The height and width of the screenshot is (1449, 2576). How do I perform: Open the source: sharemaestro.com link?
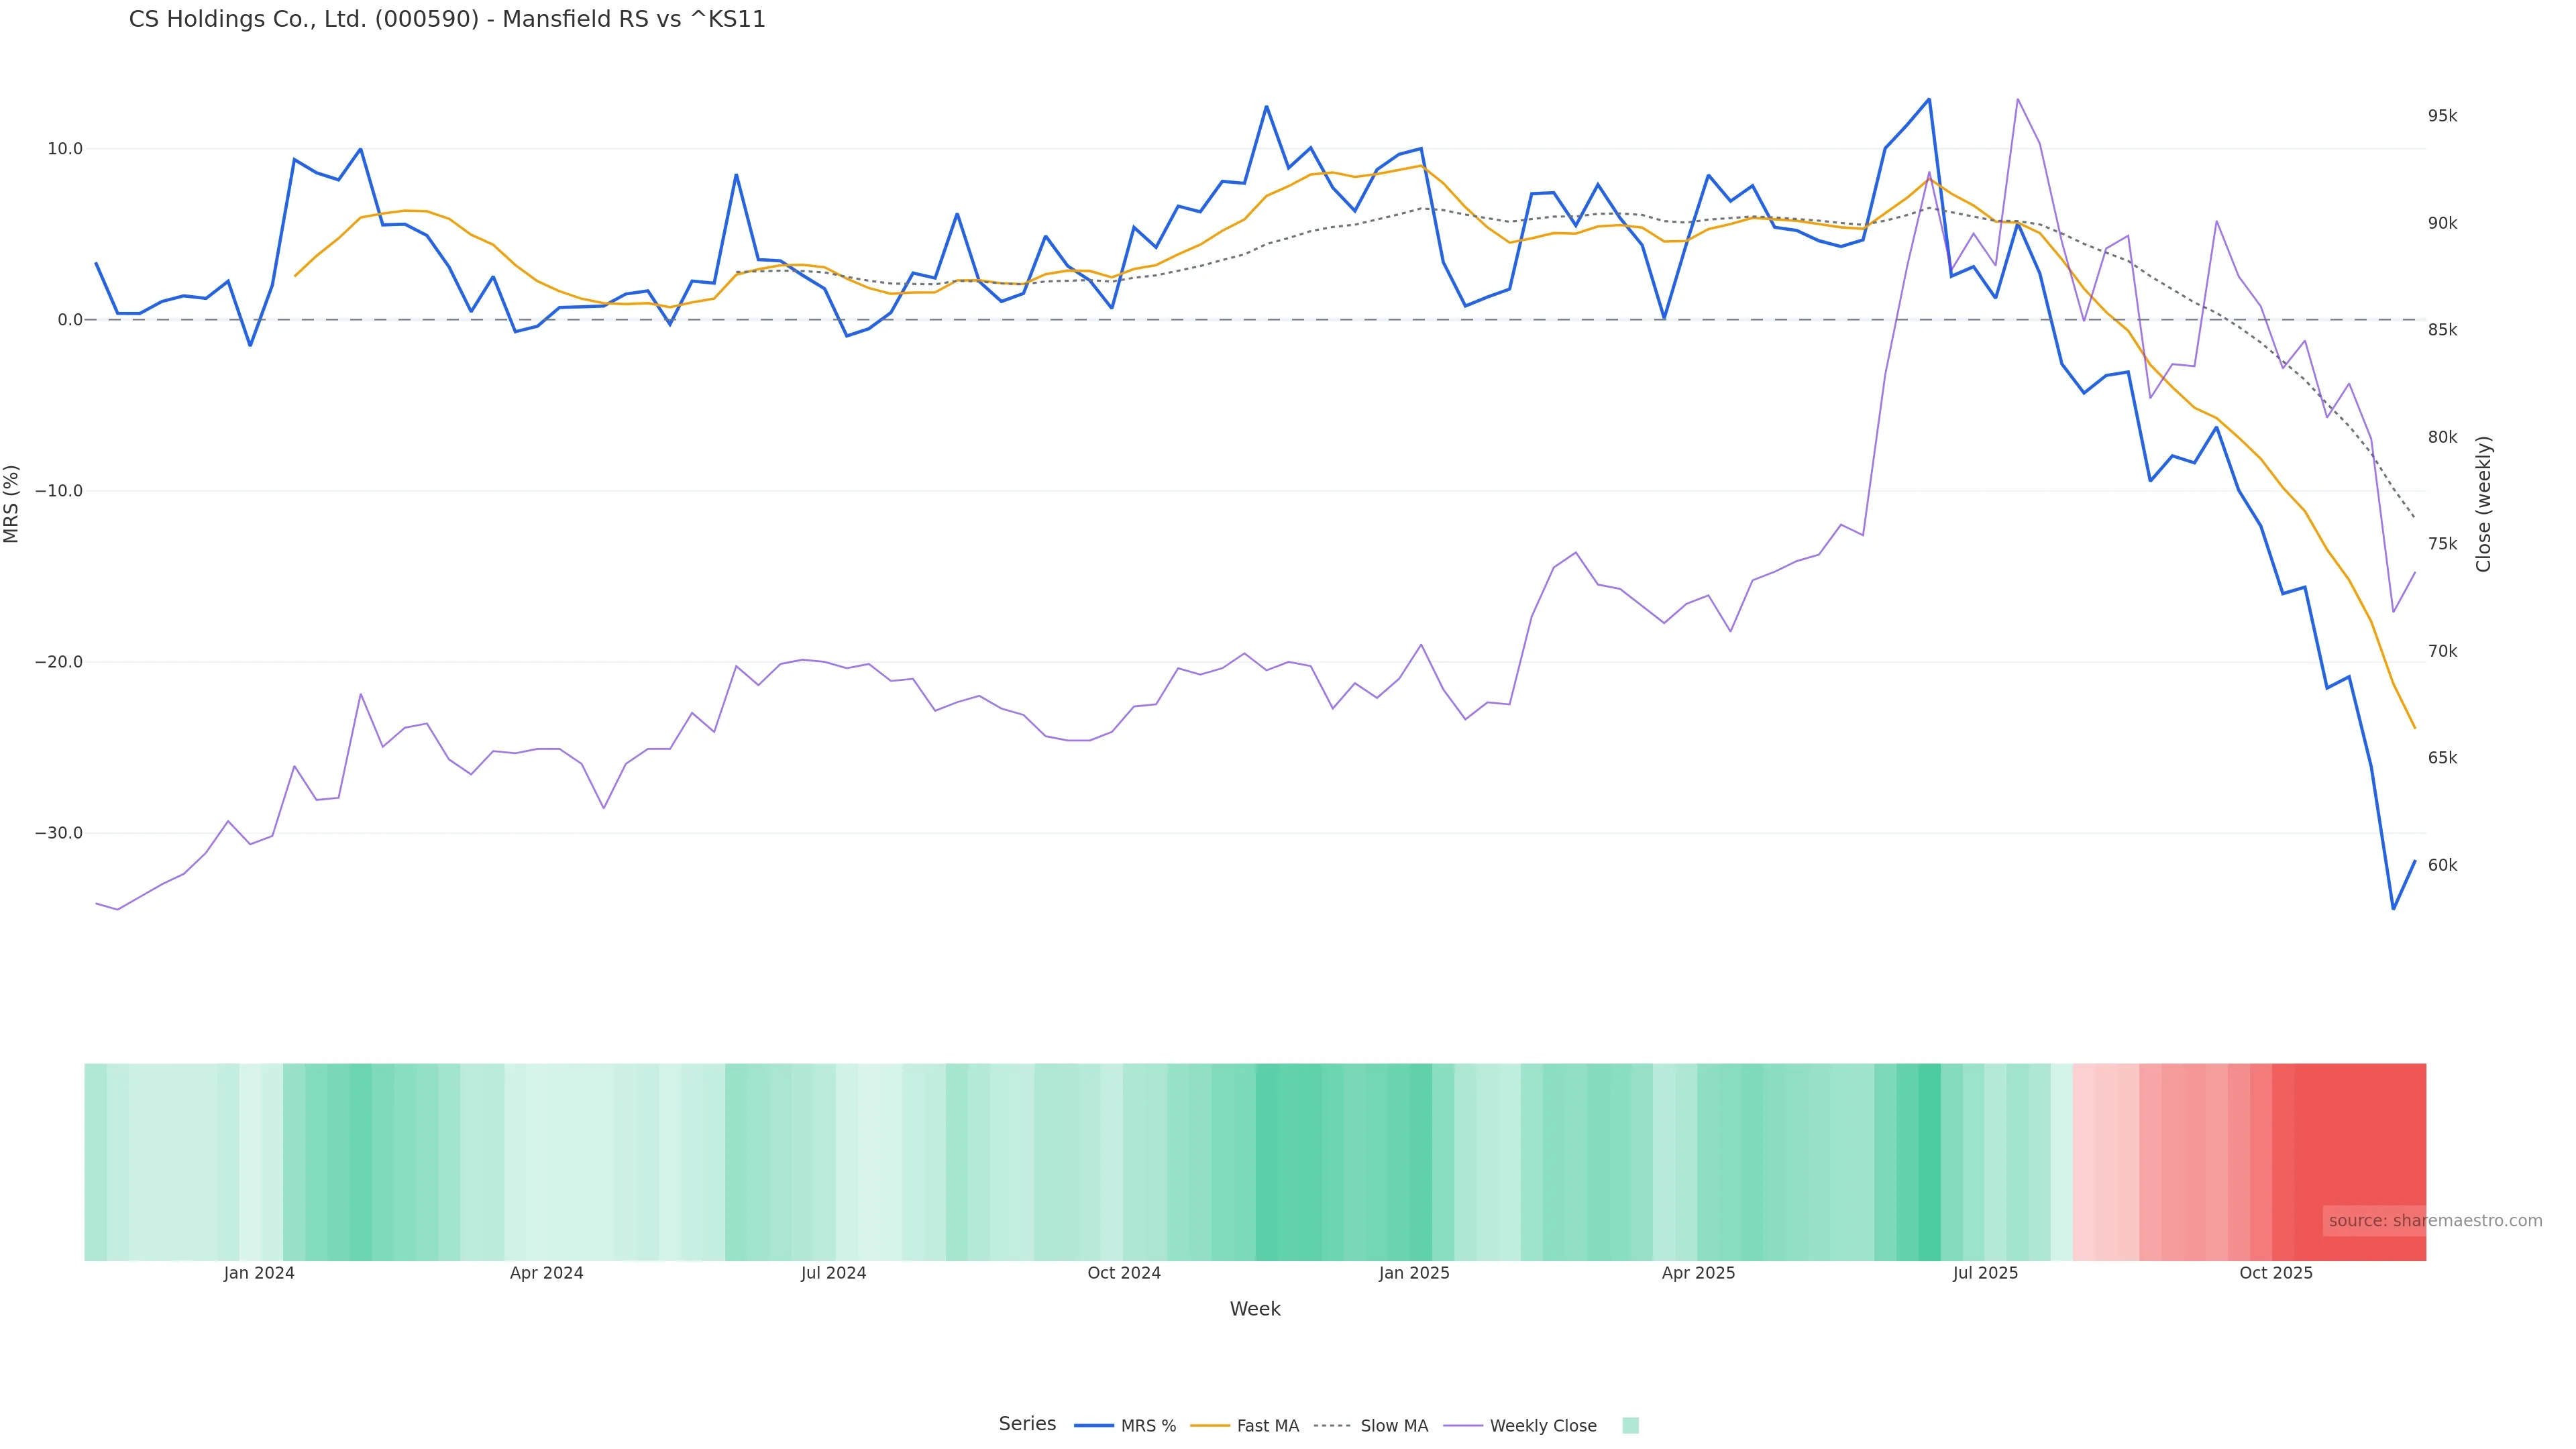tap(2435, 1221)
